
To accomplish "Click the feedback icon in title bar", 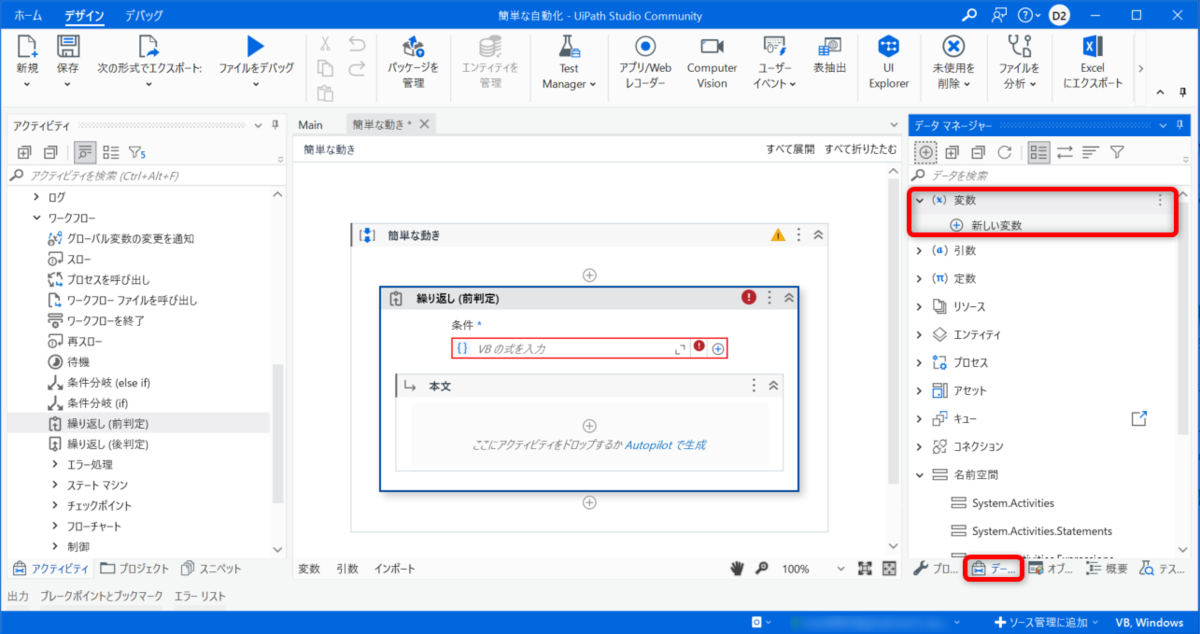I will [x=997, y=15].
